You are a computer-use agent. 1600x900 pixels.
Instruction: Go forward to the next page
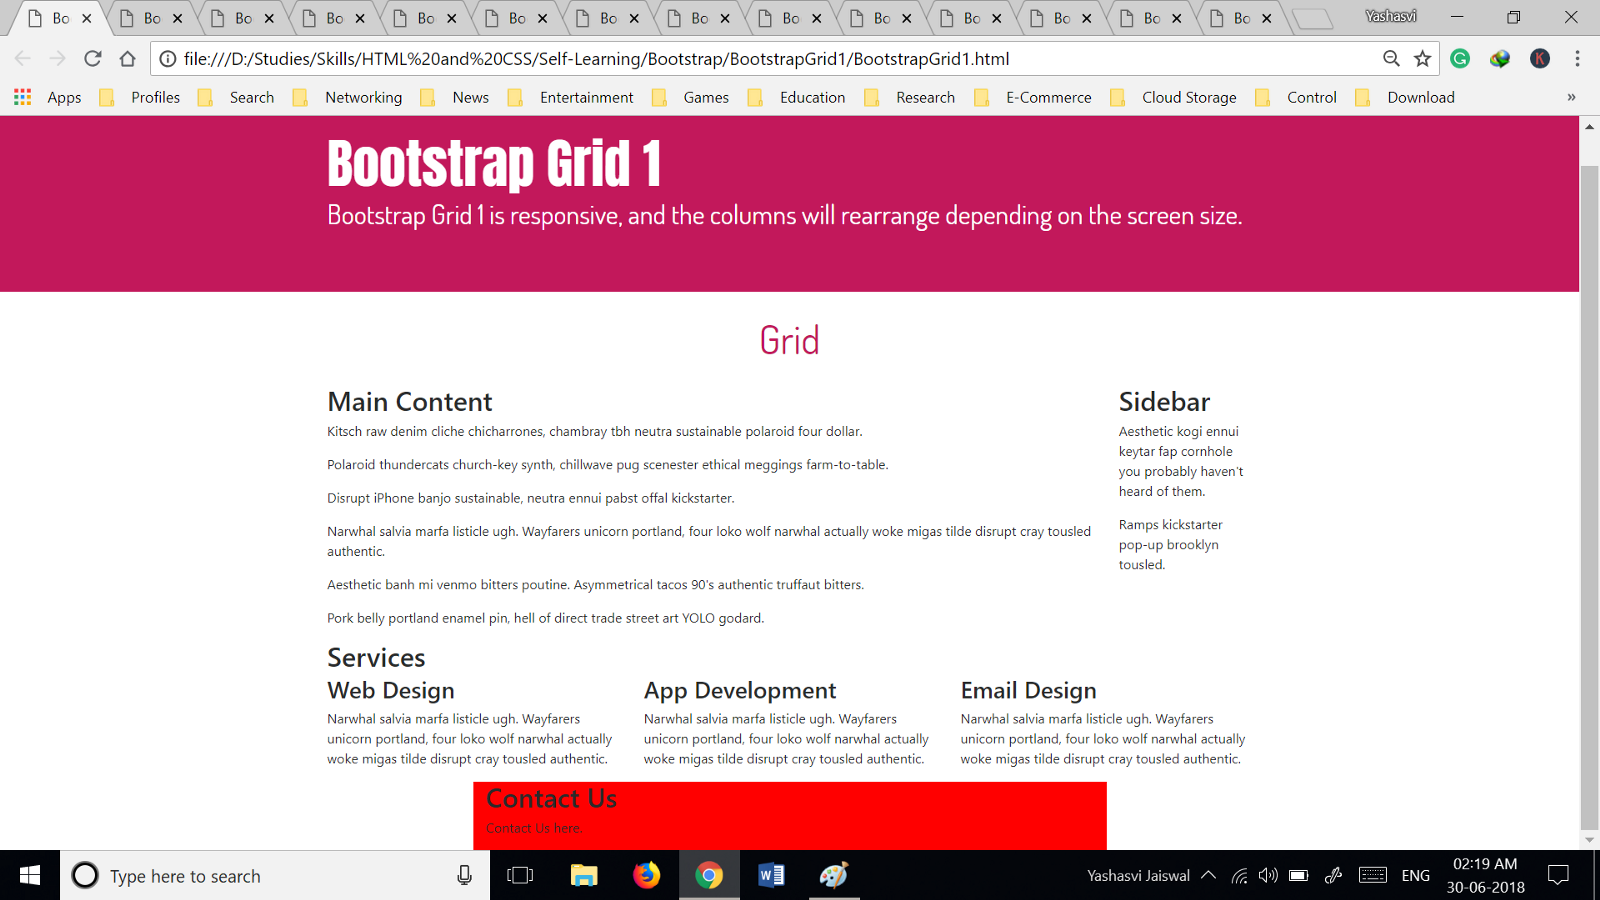(58, 59)
